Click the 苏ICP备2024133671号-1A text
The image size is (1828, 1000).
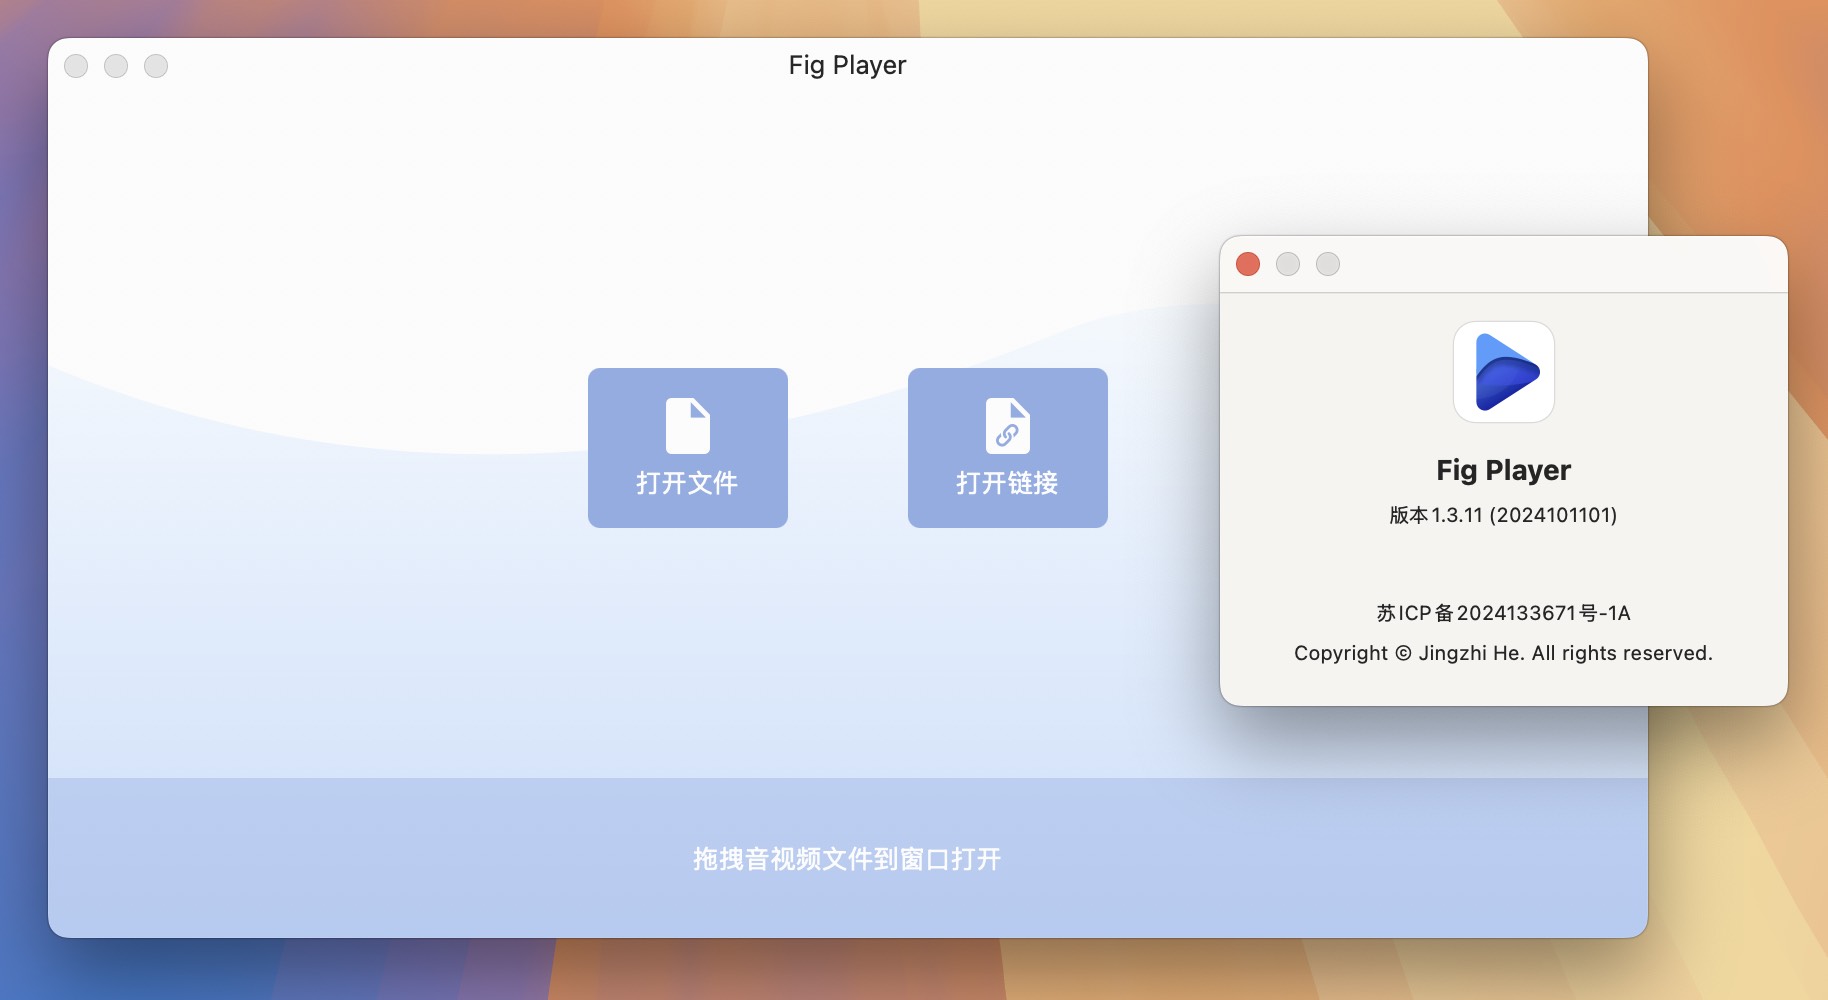[1503, 613]
